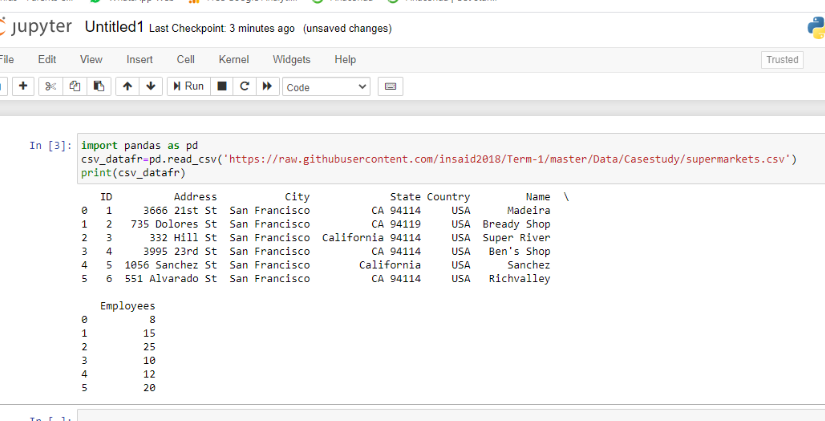Click the Address column header in output
Screen dimensions: 825x421
click(x=195, y=197)
